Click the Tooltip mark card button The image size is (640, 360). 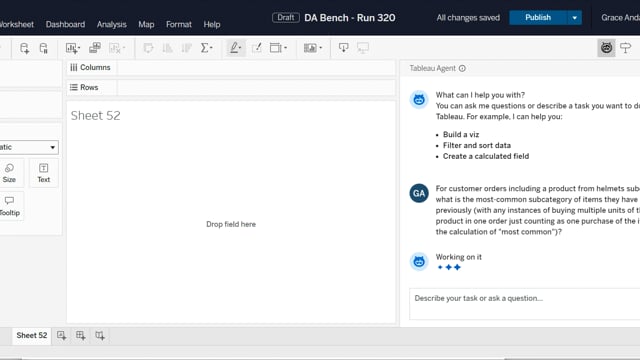(x=10, y=206)
